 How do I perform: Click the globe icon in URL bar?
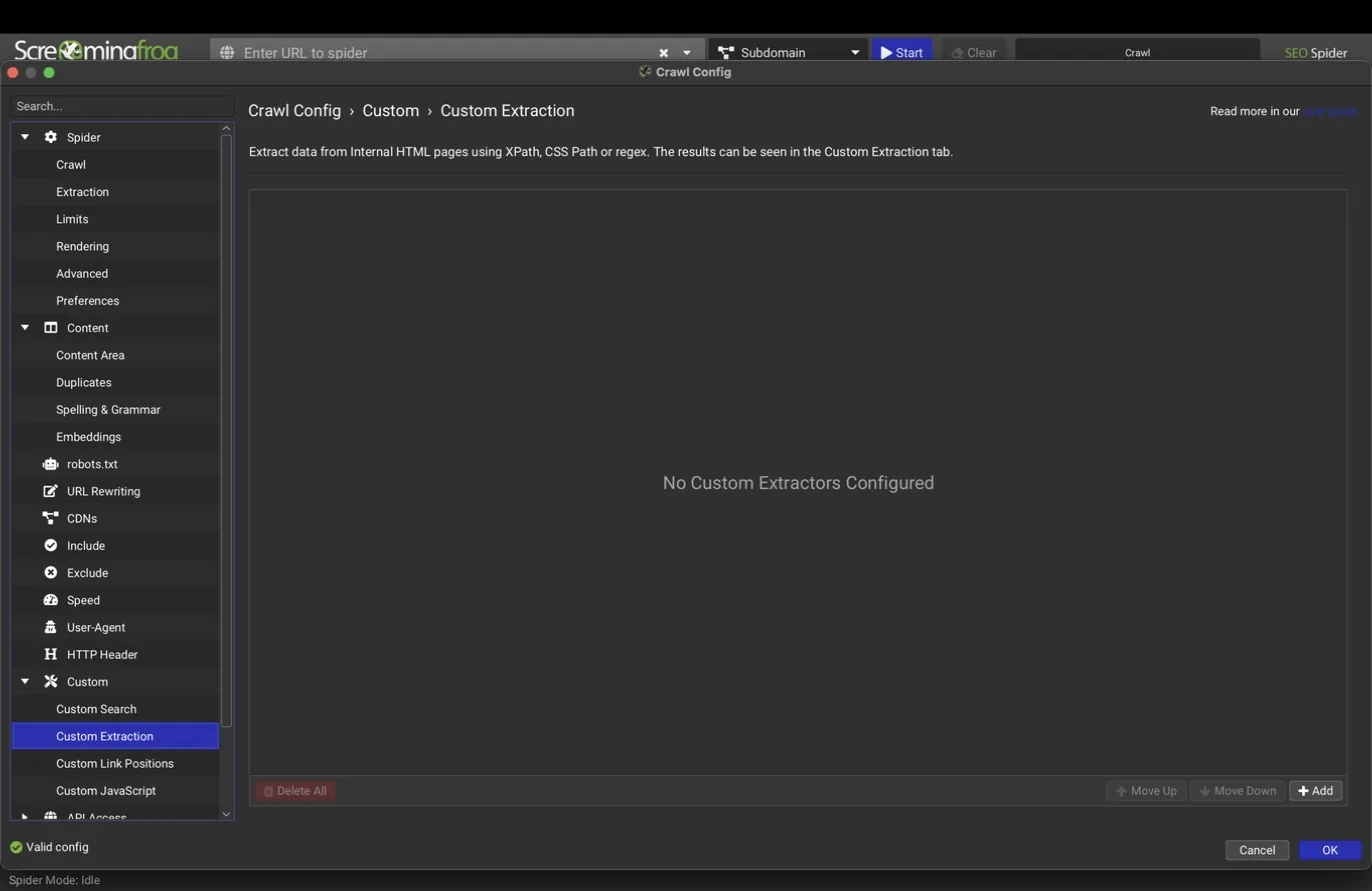click(227, 52)
